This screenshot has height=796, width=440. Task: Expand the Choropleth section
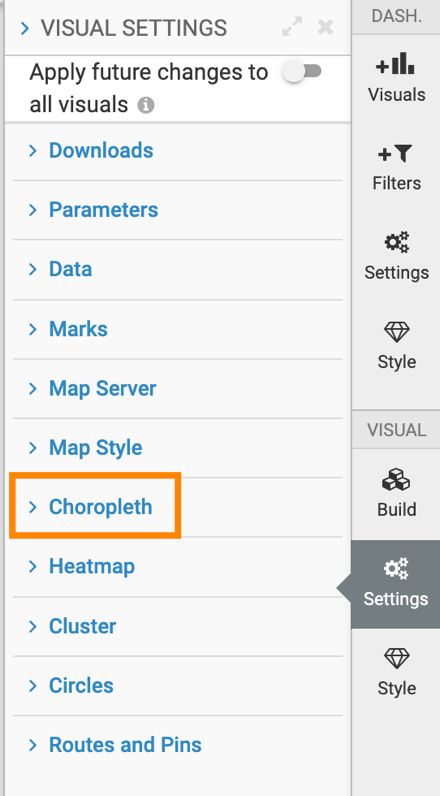178,507
